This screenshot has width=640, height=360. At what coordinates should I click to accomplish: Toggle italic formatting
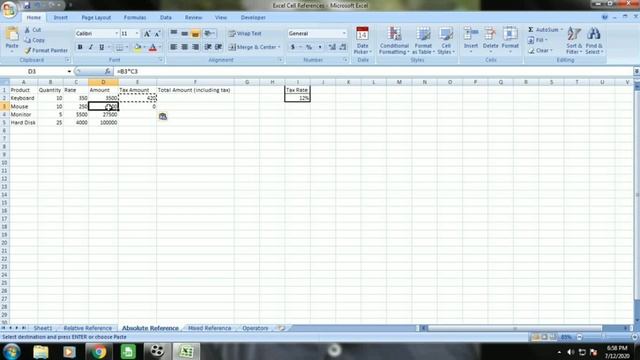[x=91, y=47]
